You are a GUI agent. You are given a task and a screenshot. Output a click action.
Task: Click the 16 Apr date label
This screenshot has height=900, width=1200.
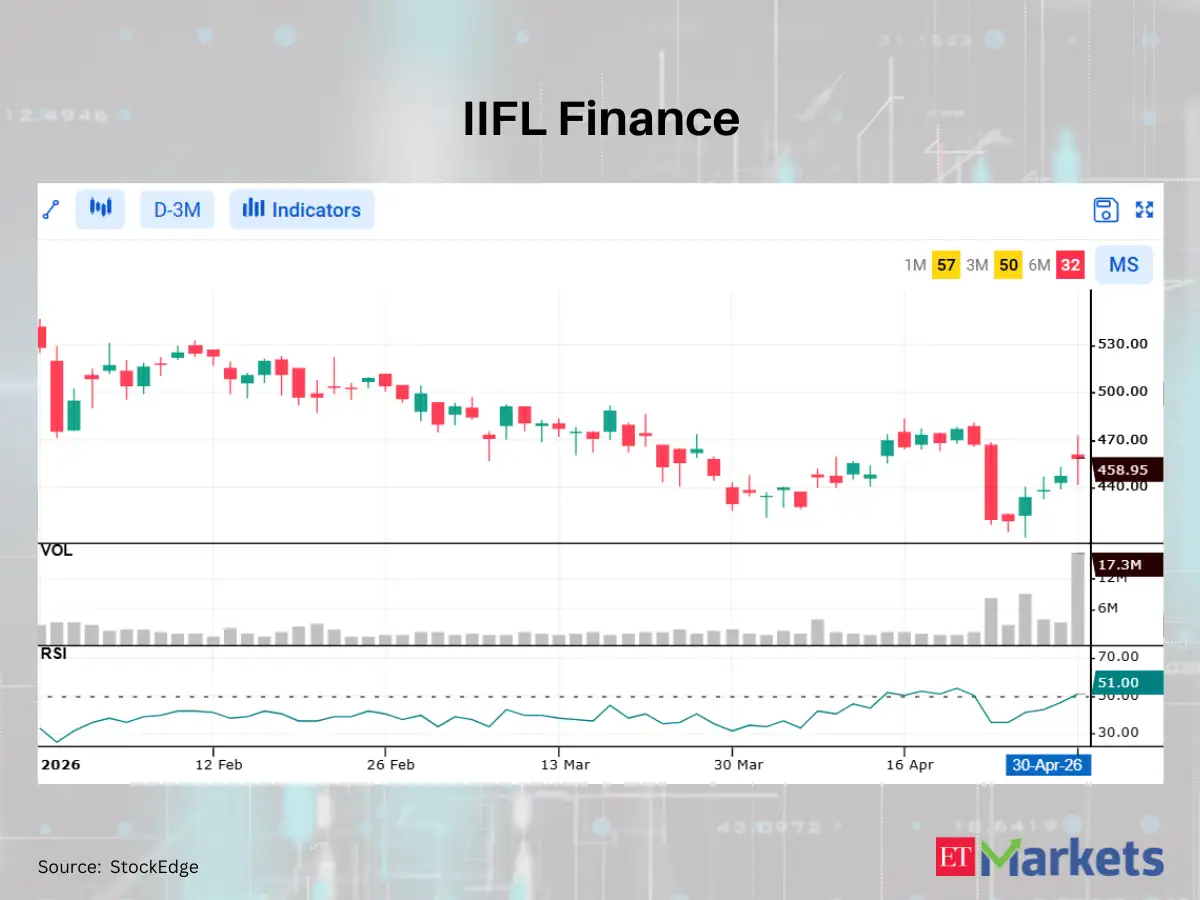[x=910, y=765]
